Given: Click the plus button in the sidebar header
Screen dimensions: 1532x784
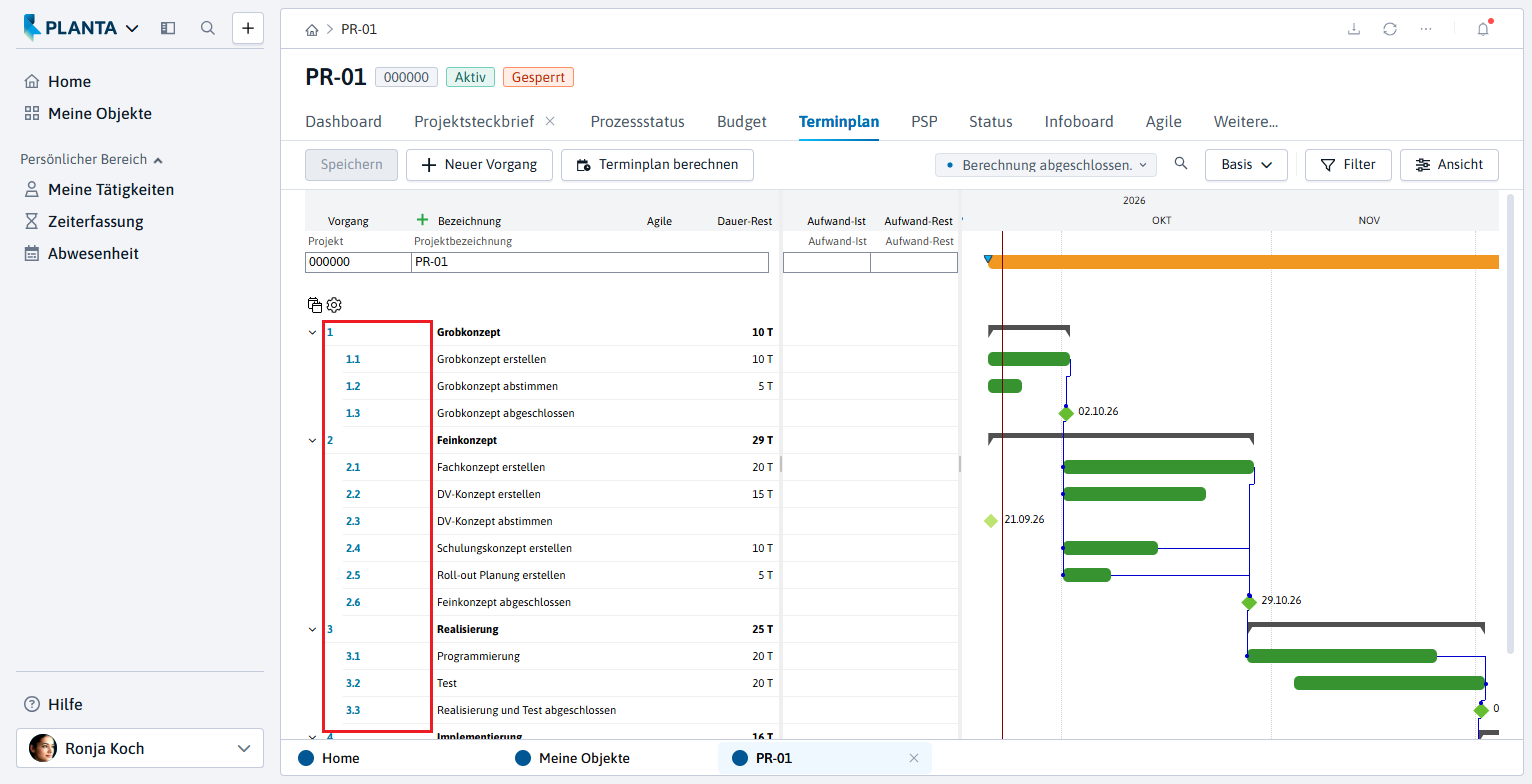Looking at the screenshot, I should click(x=248, y=28).
